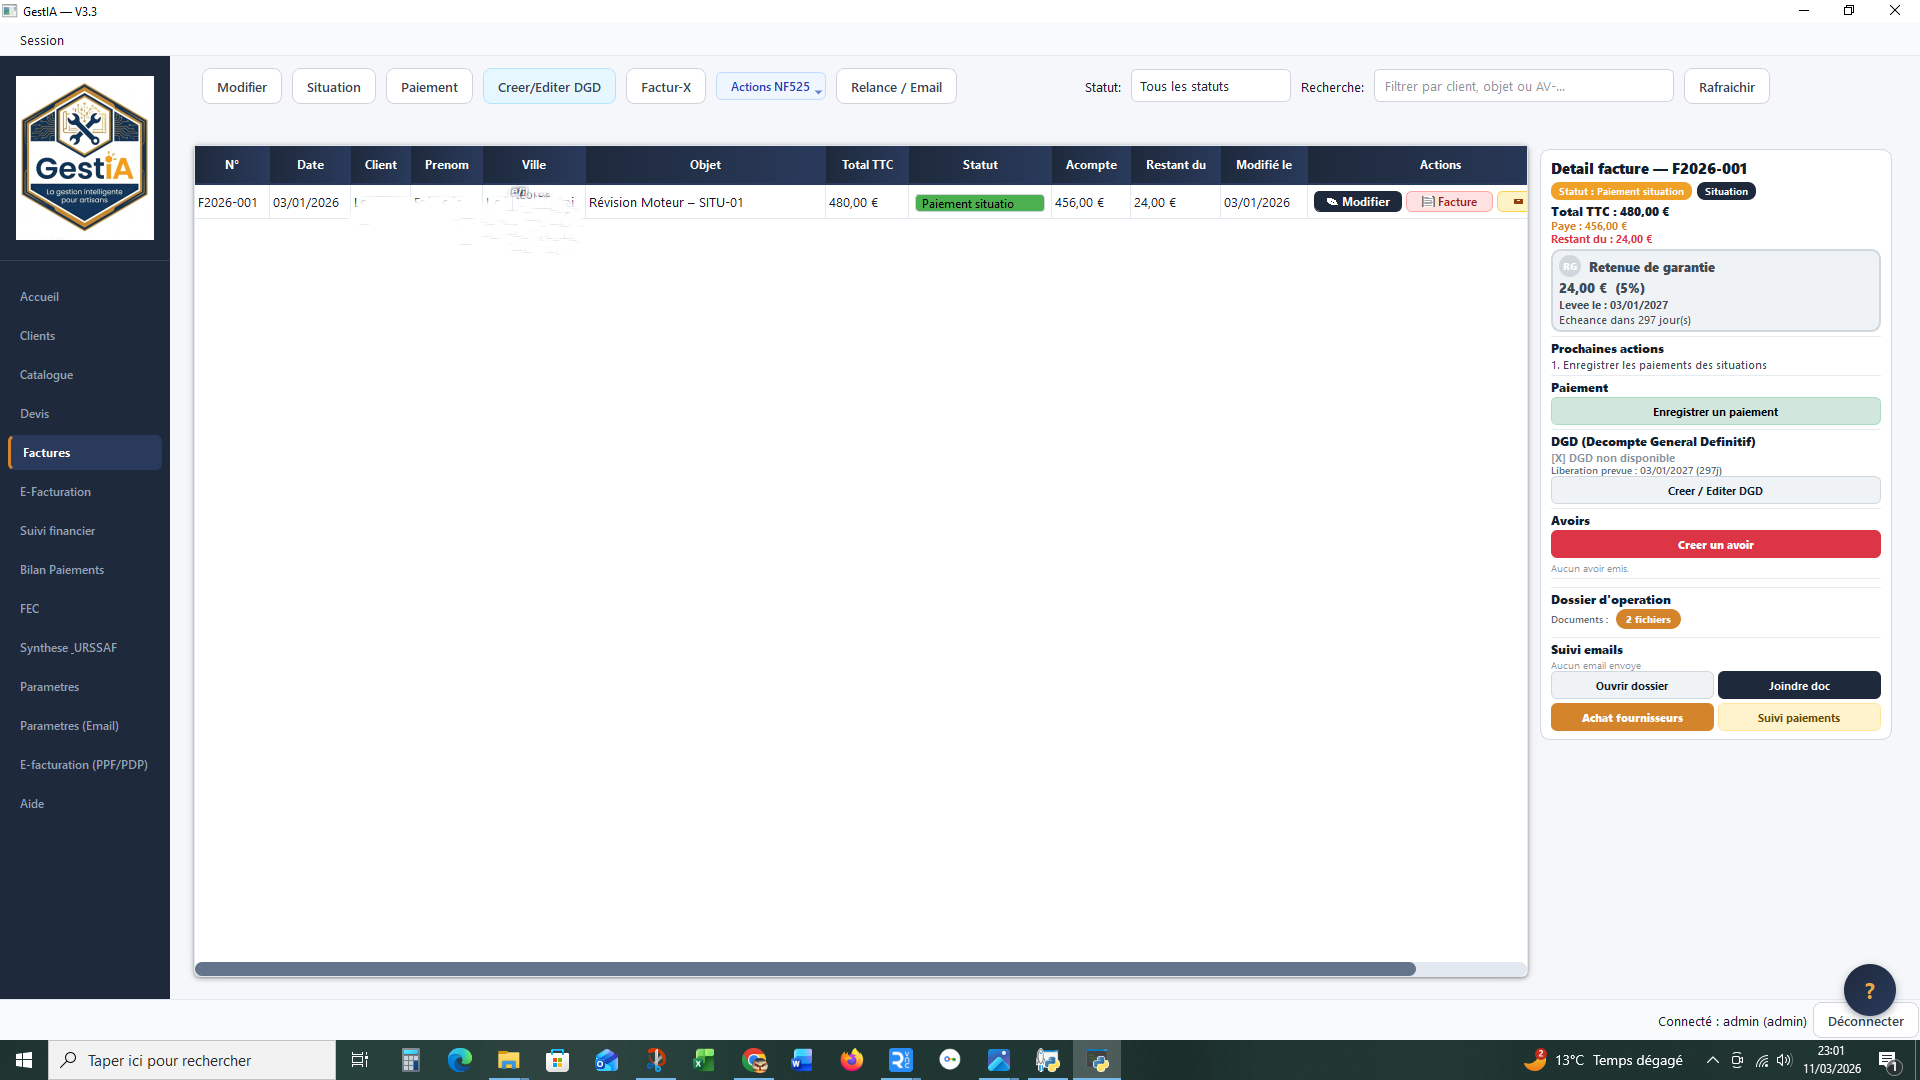Open the Actions NF525 dropdown
This screenshot has width=1920, height=1080.
[771, 87]
